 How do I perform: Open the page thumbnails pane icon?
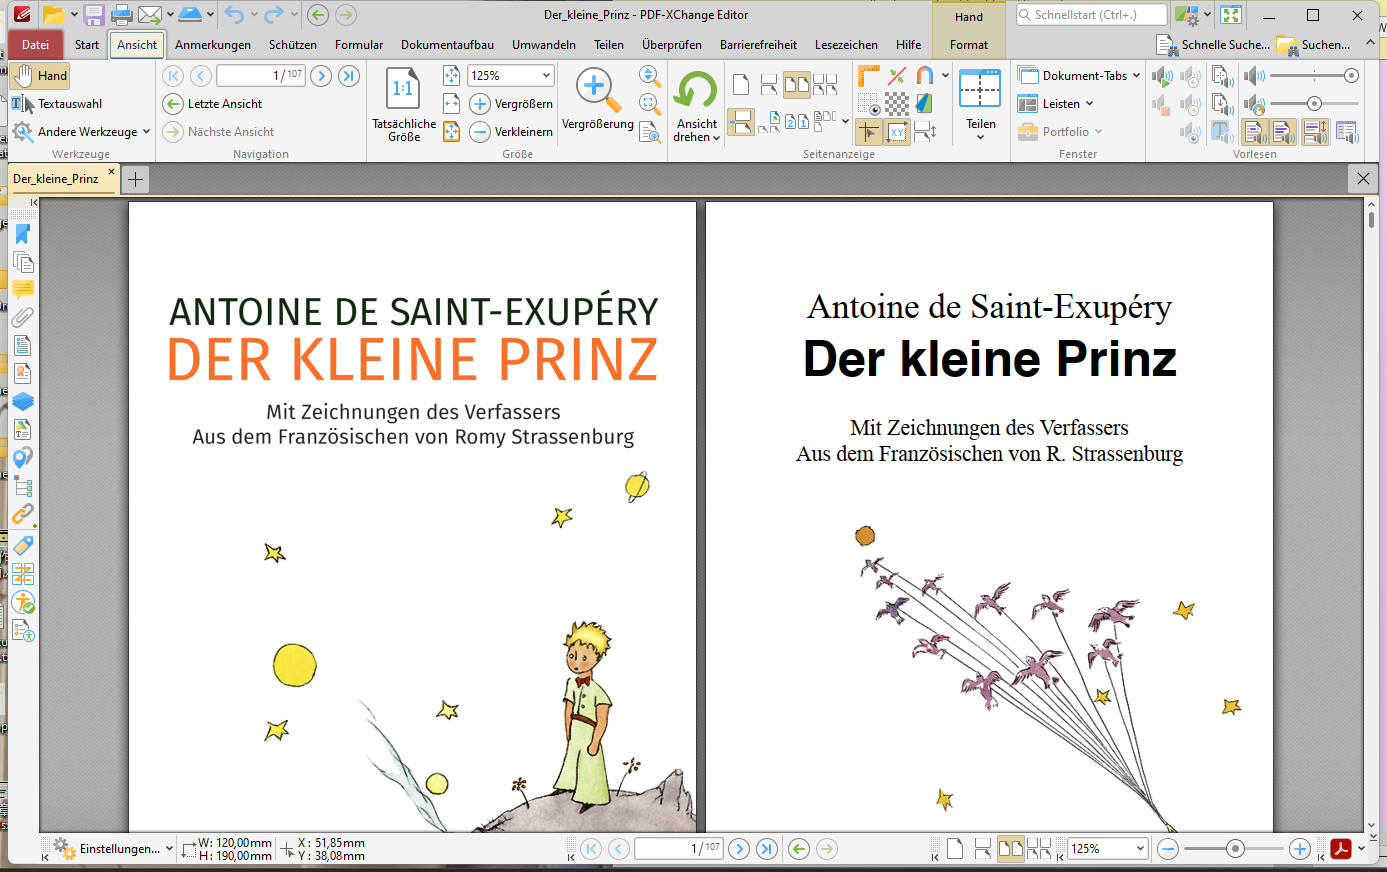click(x=22, y=262)
